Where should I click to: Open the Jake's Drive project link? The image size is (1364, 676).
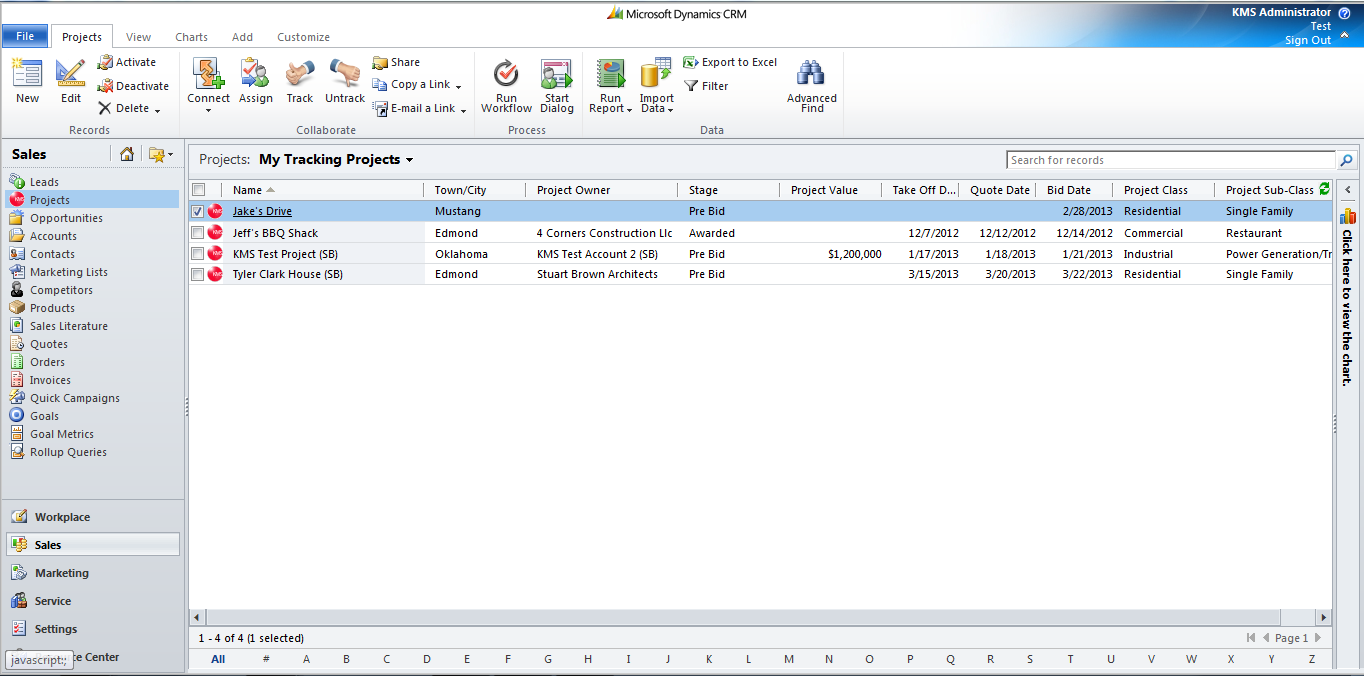(x=262, y=211)
